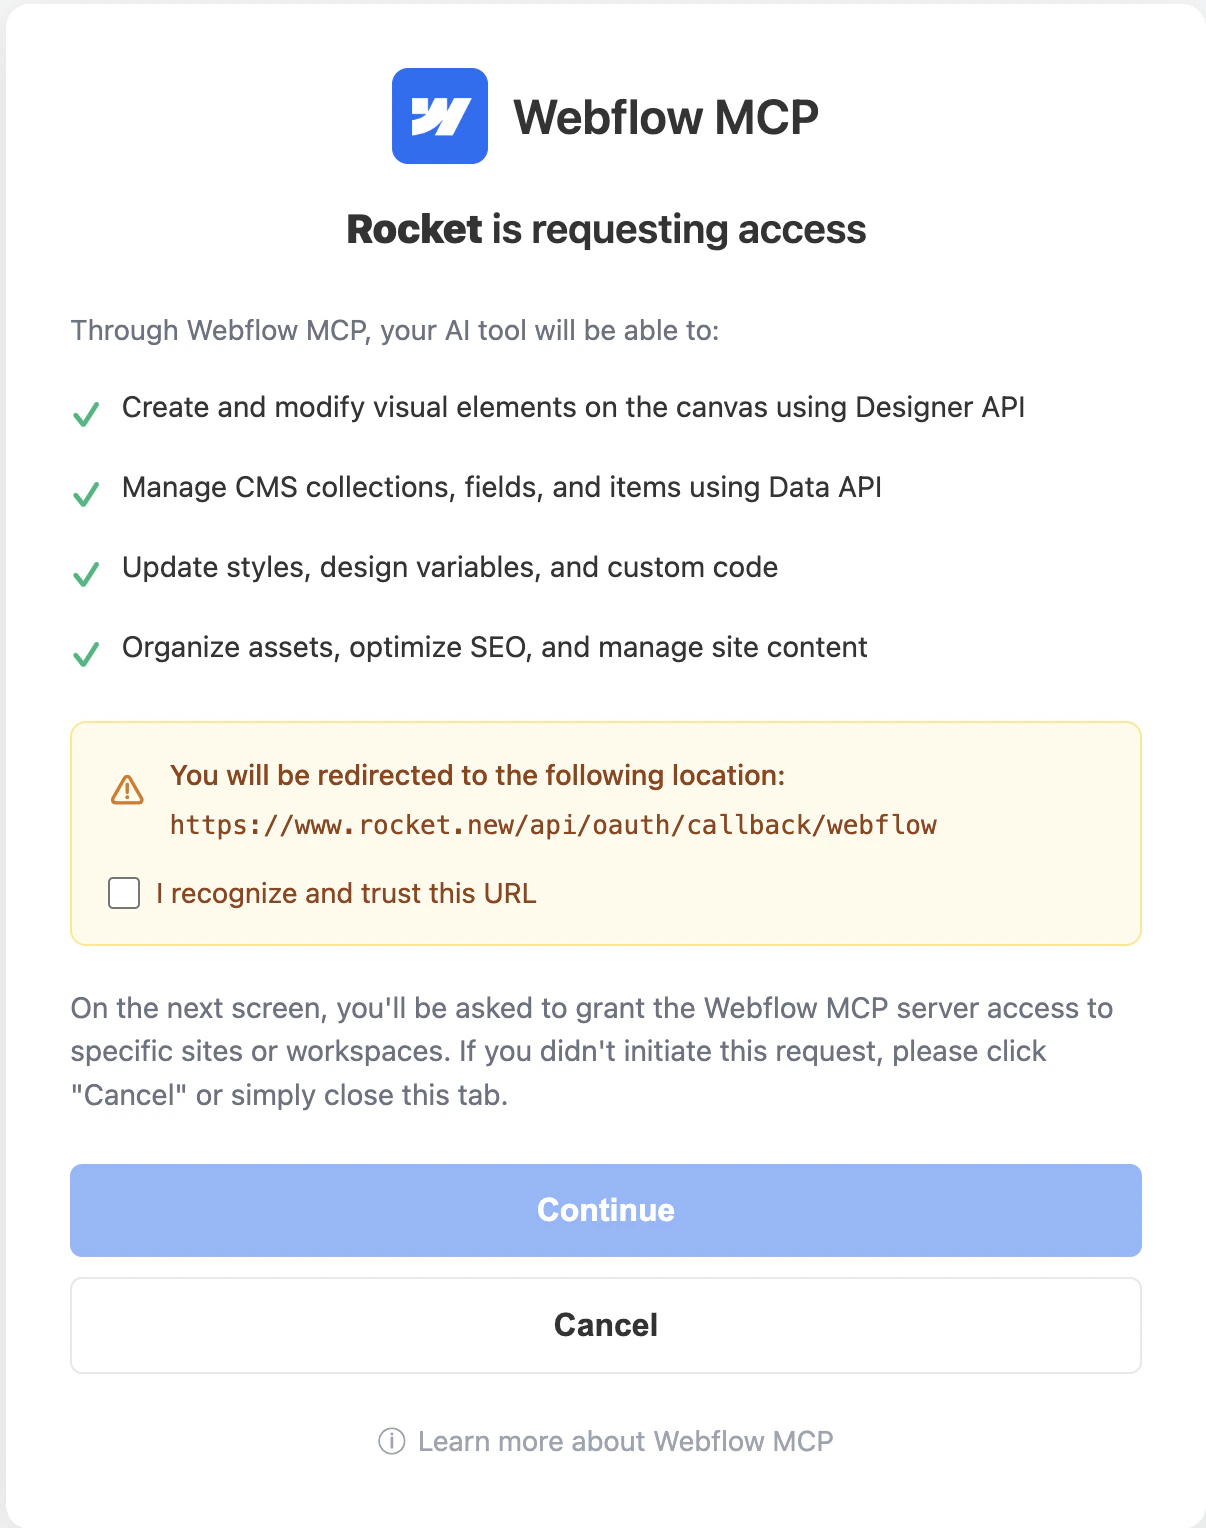Click the warning triangle icon
Image resolution: width=1206 pixels, height=1528 pixels.
[126, 789]
